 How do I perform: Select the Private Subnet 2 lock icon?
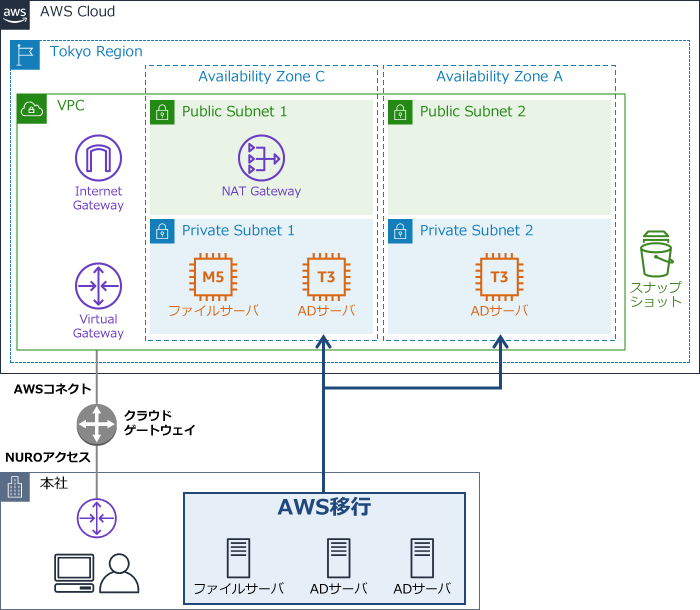pos(400,231)
